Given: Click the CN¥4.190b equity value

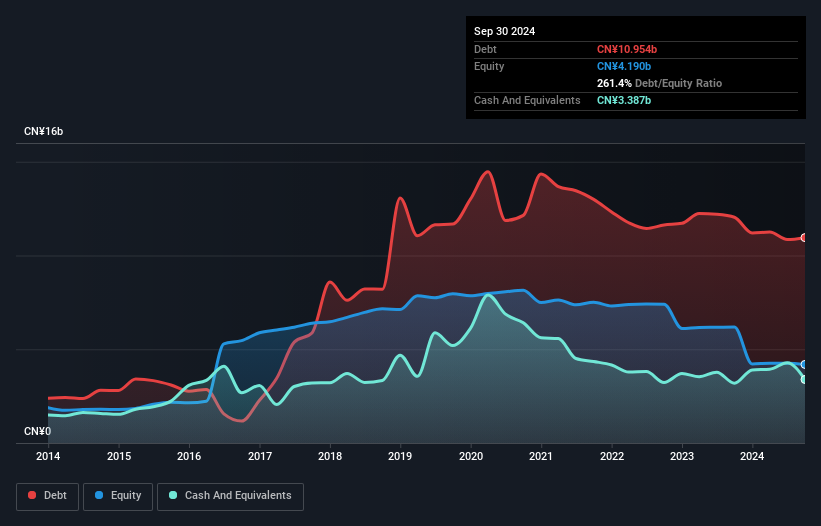Looking at the screenshot, I should tap(624, 66).
